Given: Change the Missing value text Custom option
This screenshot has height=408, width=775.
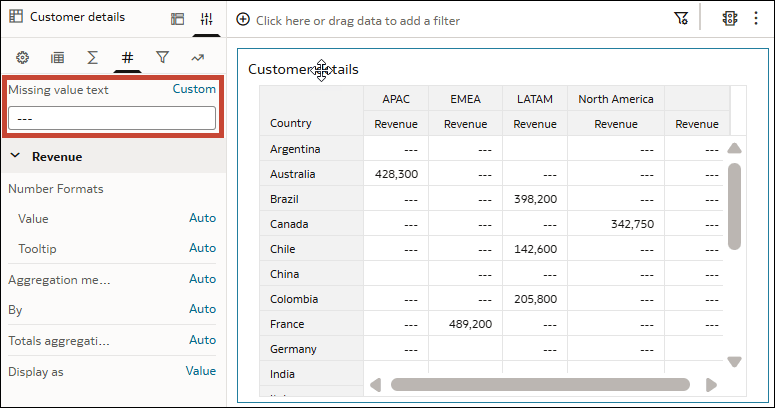Looking at the screenshot, I should click(x=194, y=89).
